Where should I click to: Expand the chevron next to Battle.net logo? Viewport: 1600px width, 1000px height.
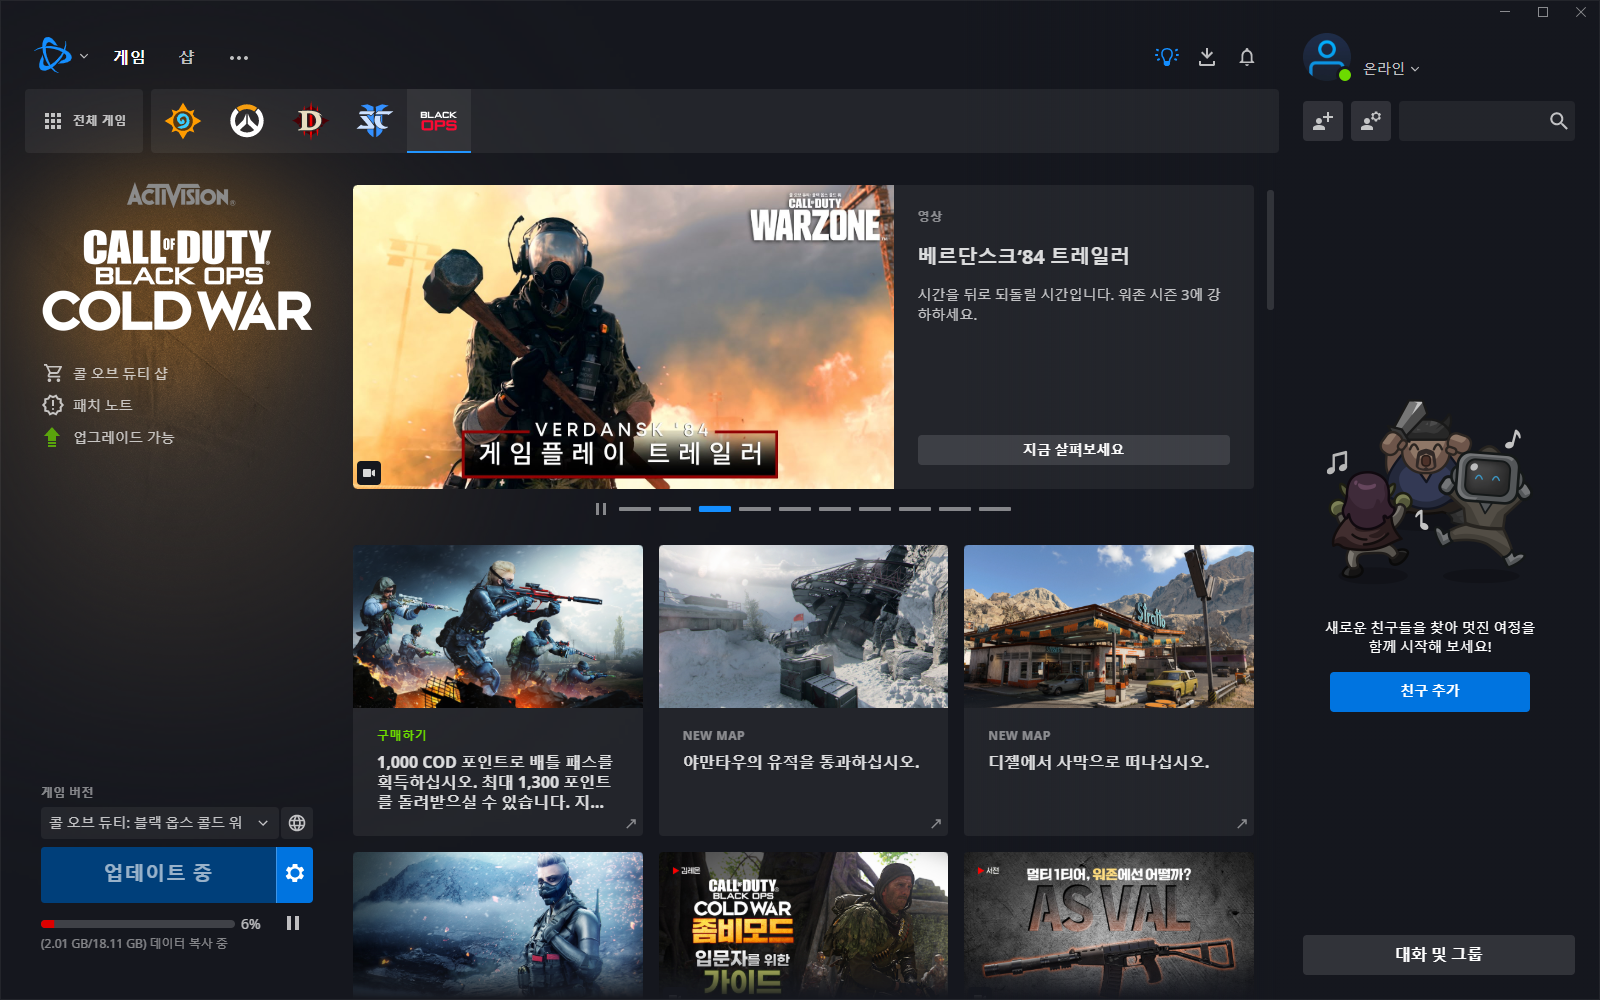[x=84, y=57]
